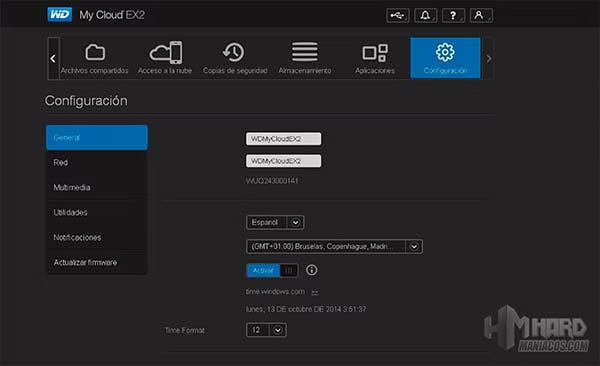Click the first WDMyCloudEX2 name field

pyautogui.click(x=284, y=139)
